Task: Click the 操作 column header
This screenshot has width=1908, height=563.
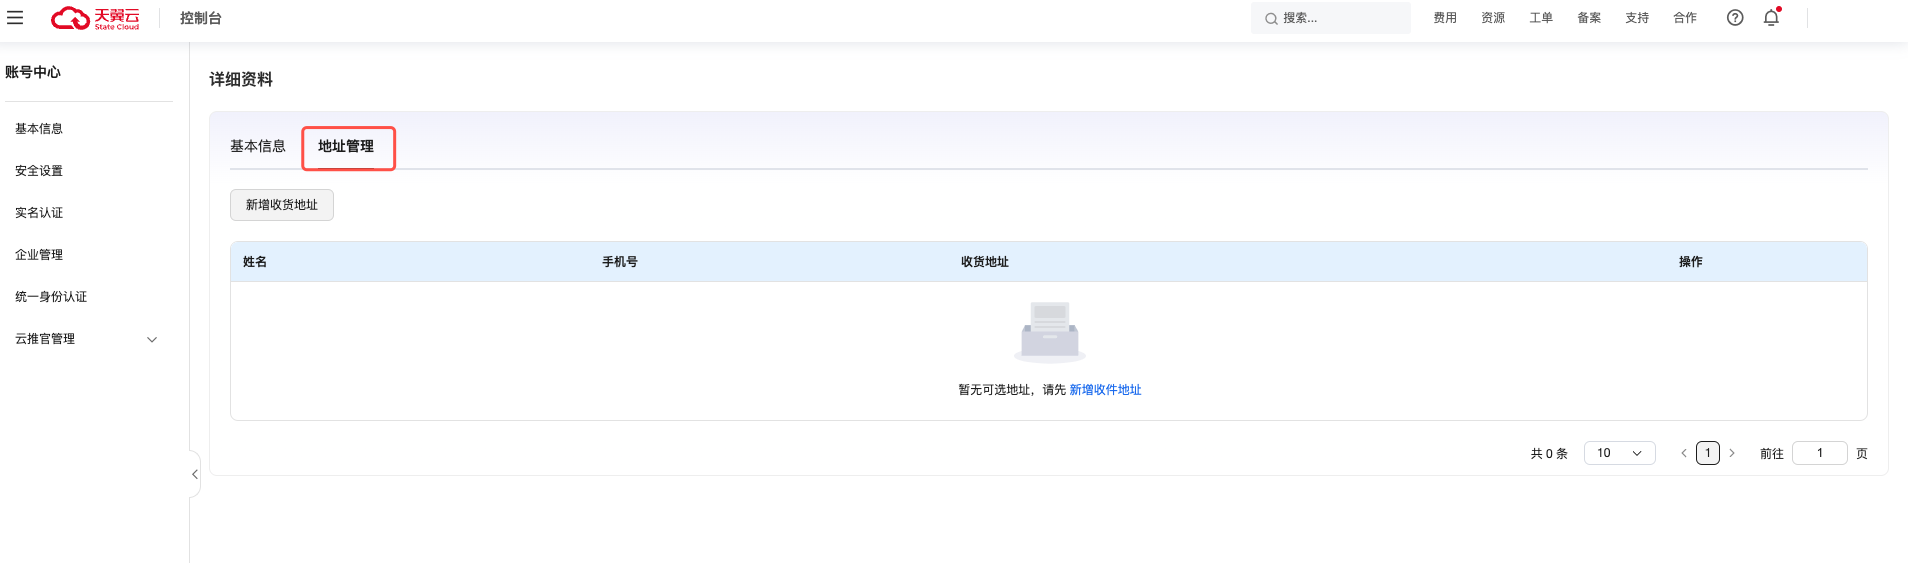Action: 1691,262
